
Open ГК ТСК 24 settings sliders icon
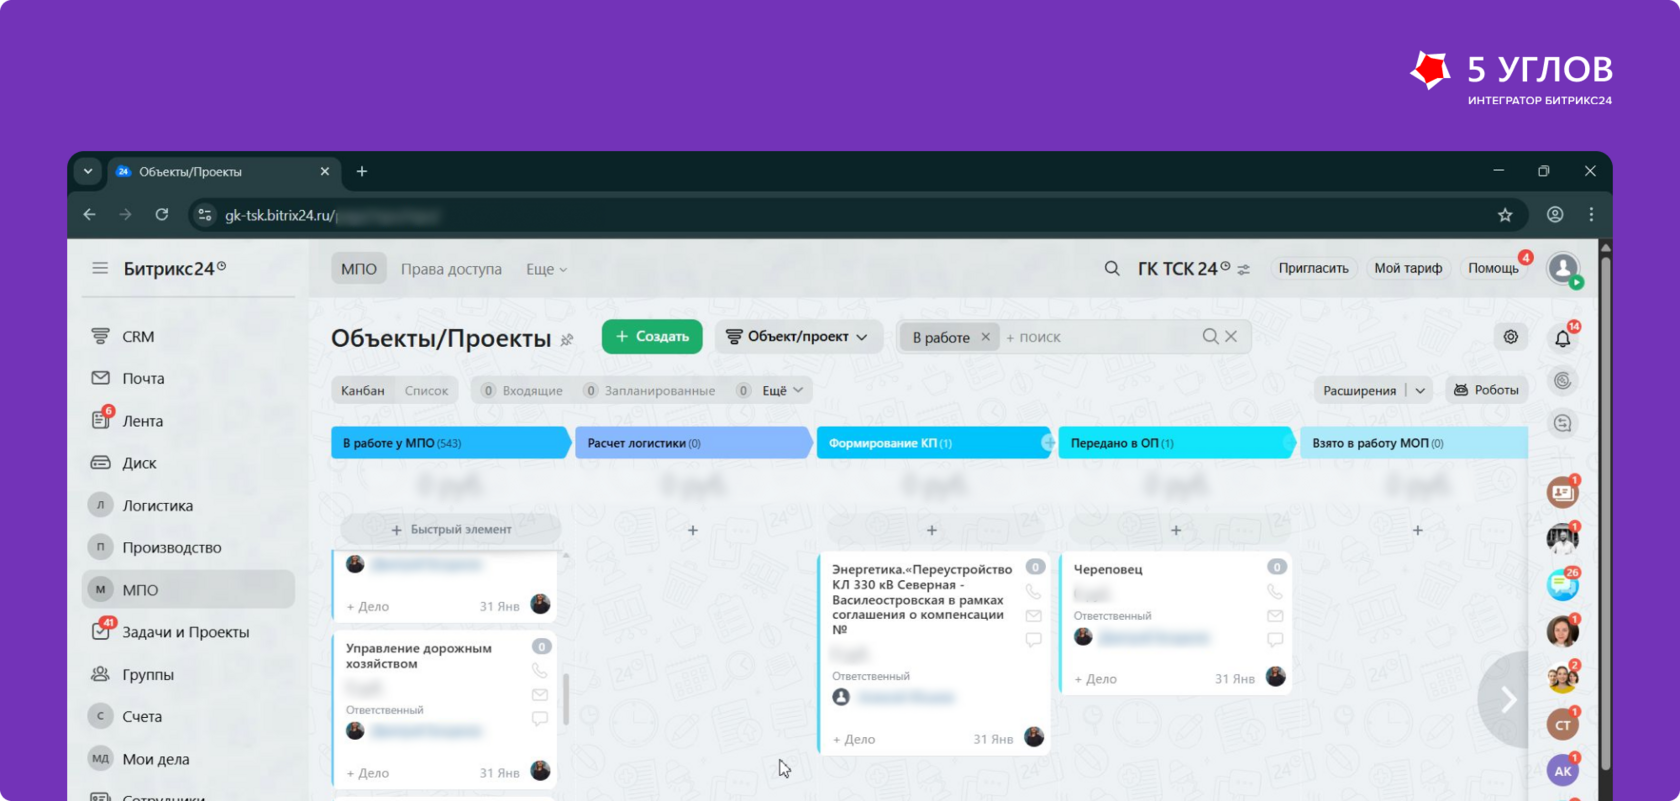coord(1244,270)
